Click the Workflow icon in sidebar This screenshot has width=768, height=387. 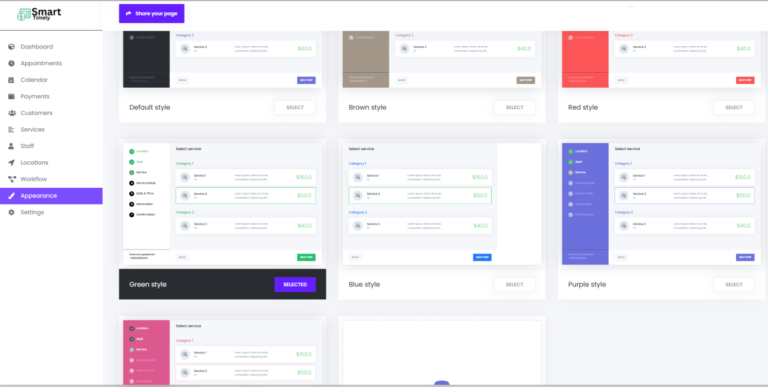click(x=11, y=179)
